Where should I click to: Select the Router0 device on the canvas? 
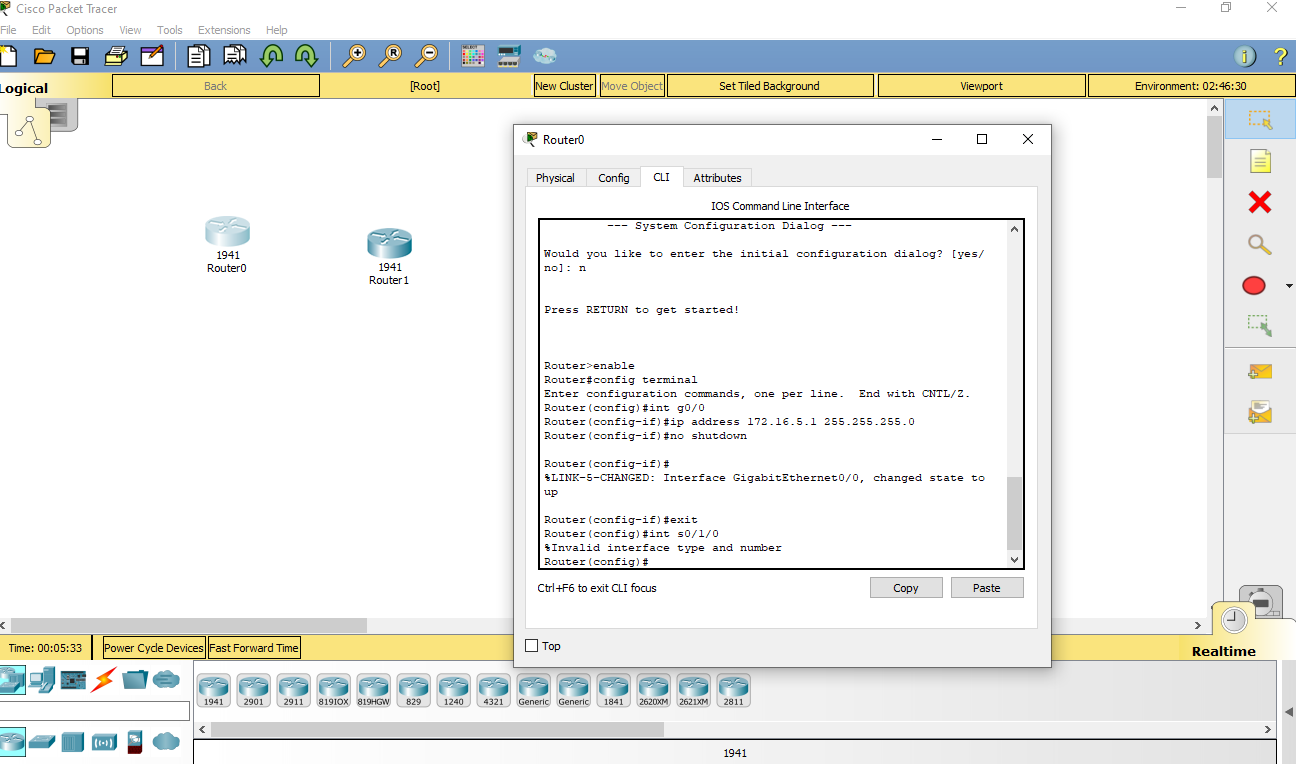[x=227, y=232]
